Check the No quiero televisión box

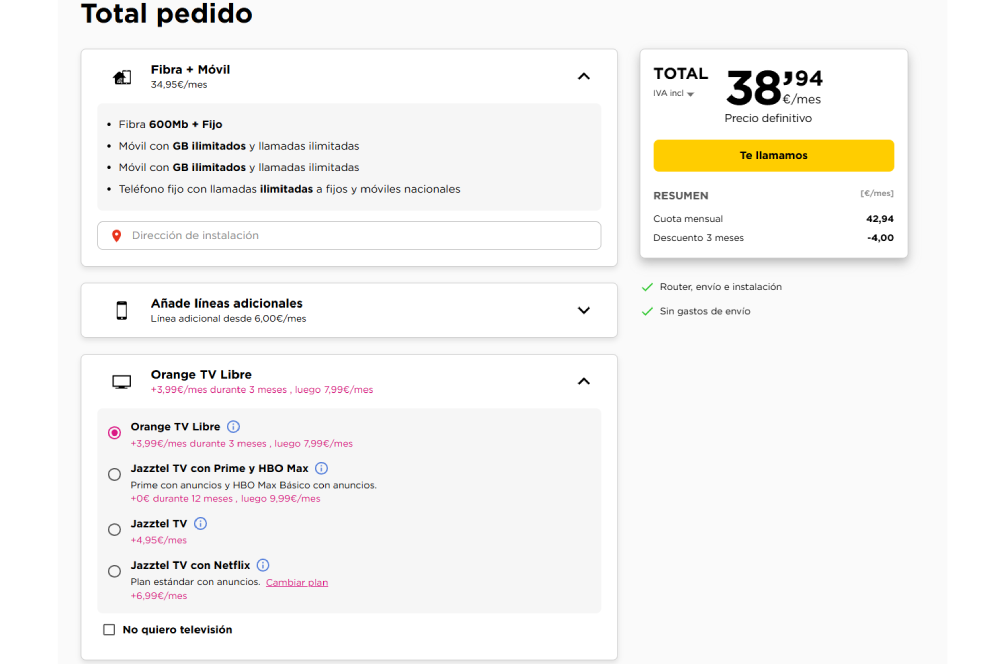click(x=109, y=629)
